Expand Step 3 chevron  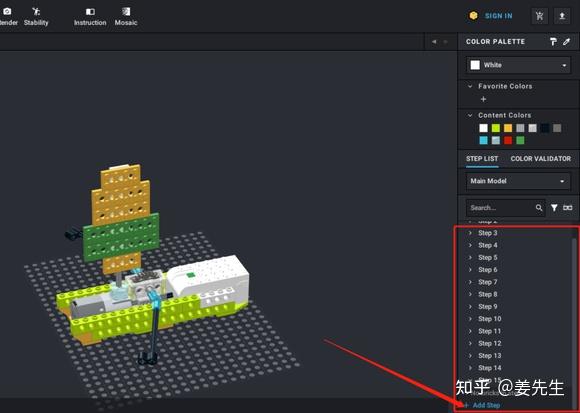[x=470, y=233]
